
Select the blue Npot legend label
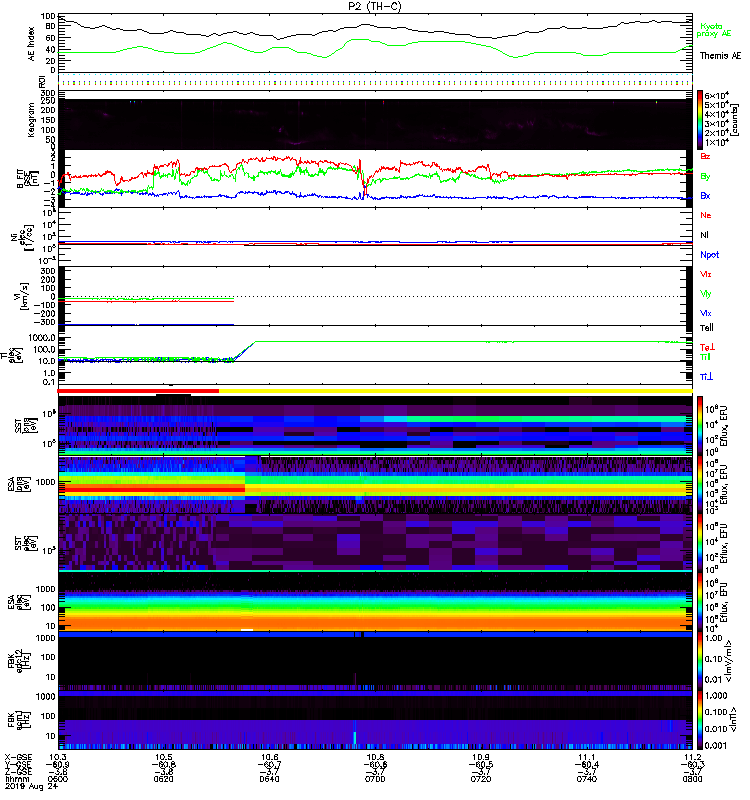coord(709,255)
